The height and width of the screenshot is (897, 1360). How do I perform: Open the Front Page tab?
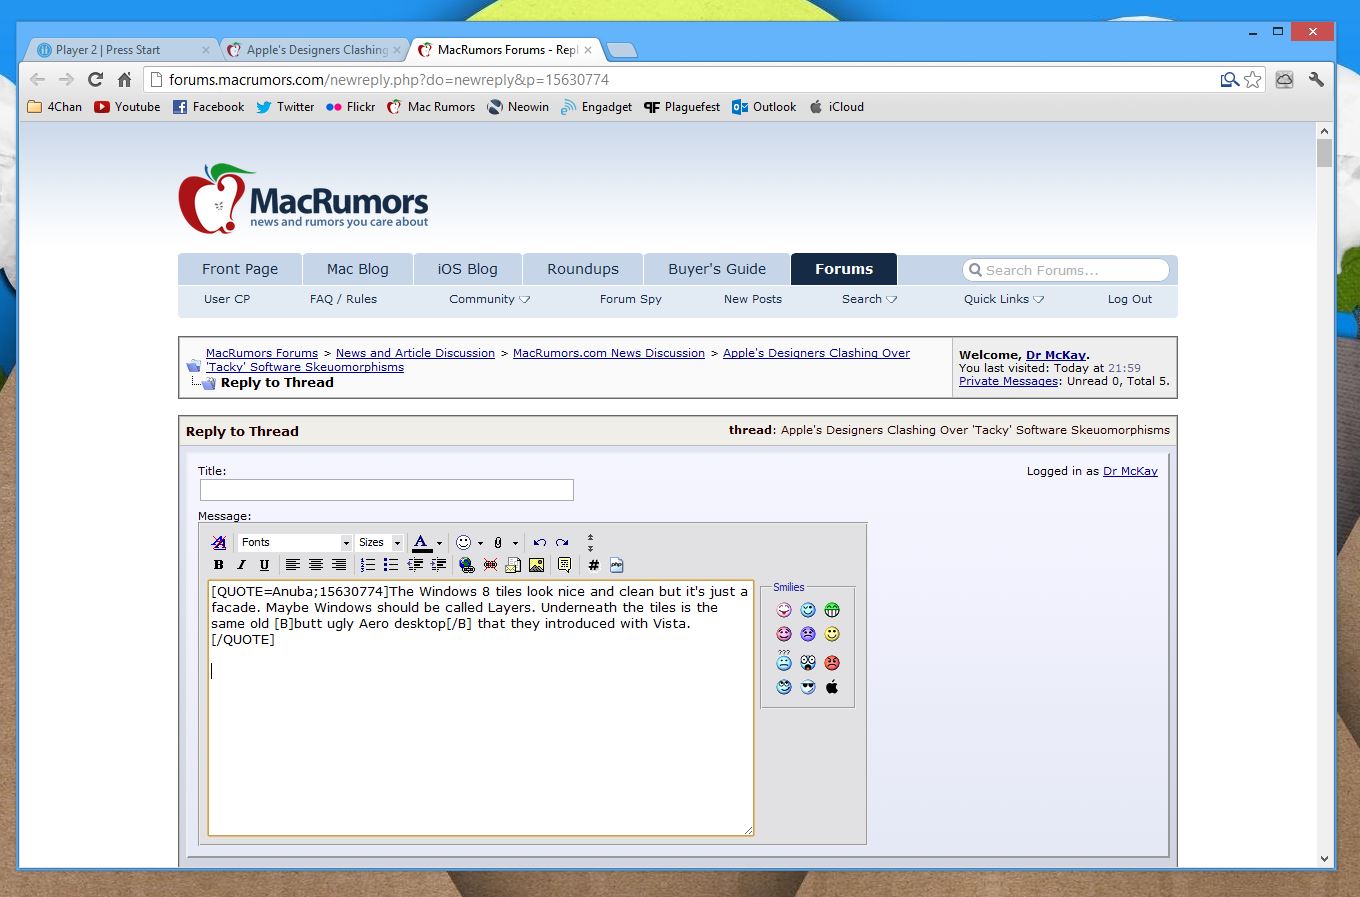tap(240, 269)
